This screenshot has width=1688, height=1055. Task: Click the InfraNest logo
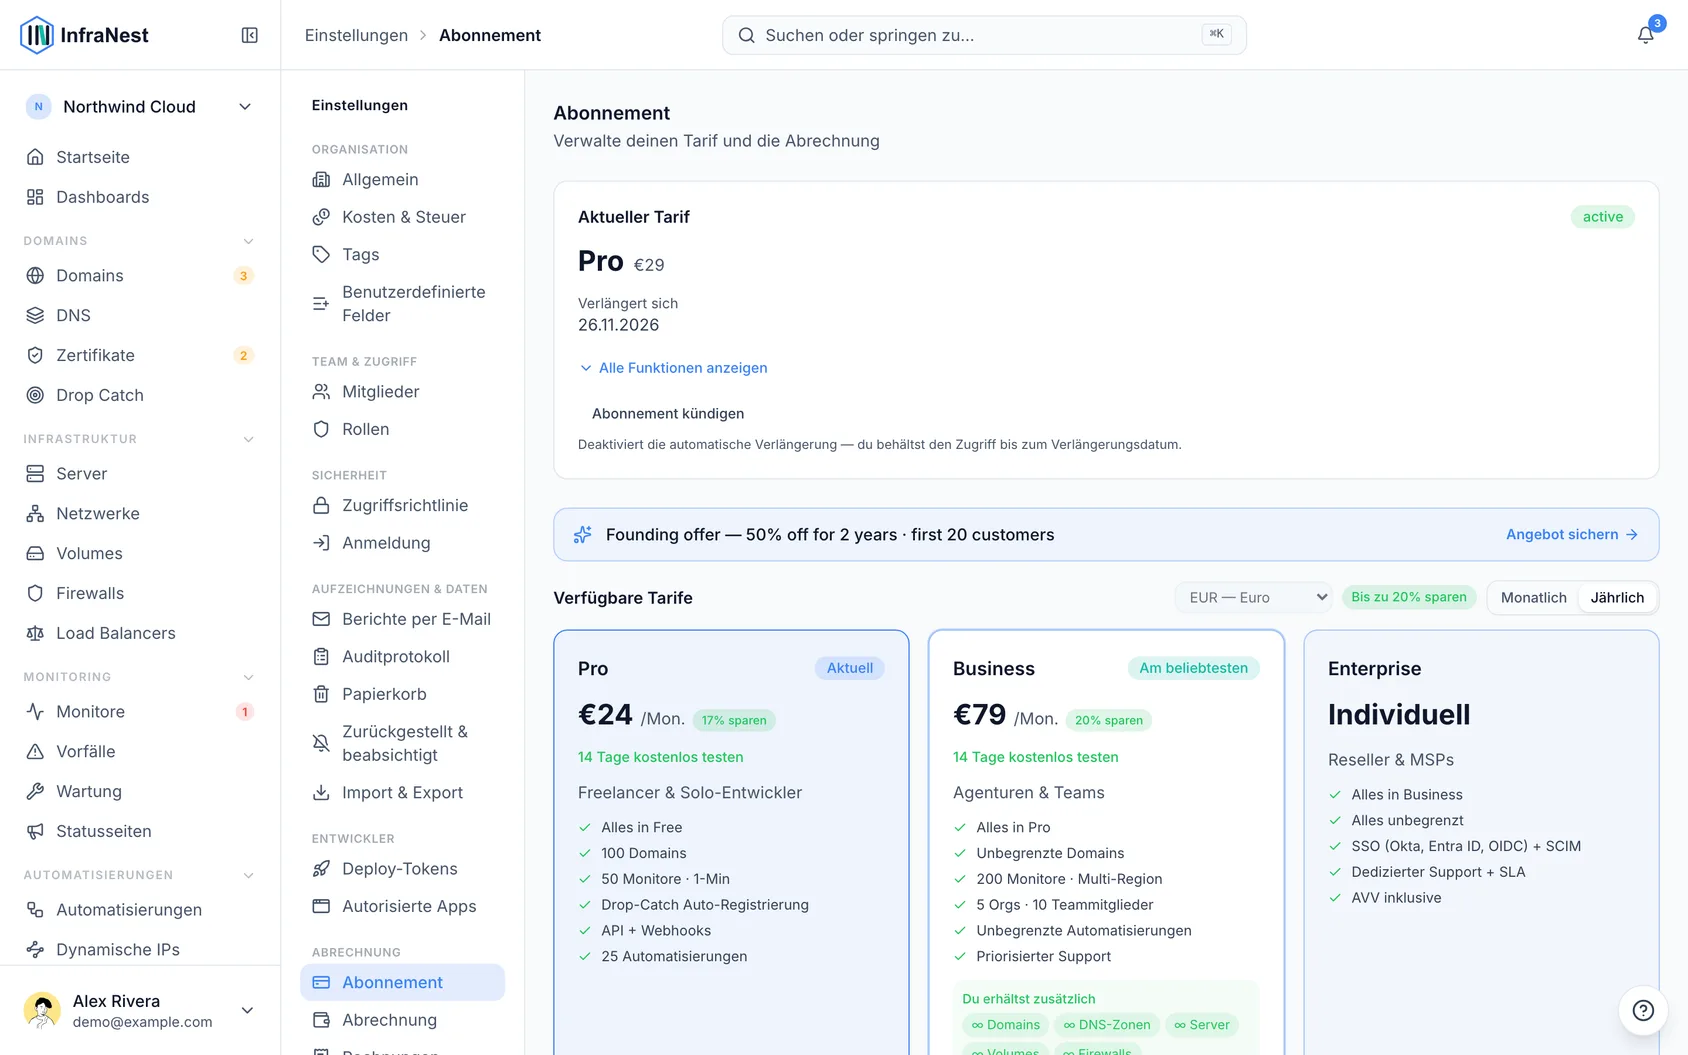tap(84, 35)
